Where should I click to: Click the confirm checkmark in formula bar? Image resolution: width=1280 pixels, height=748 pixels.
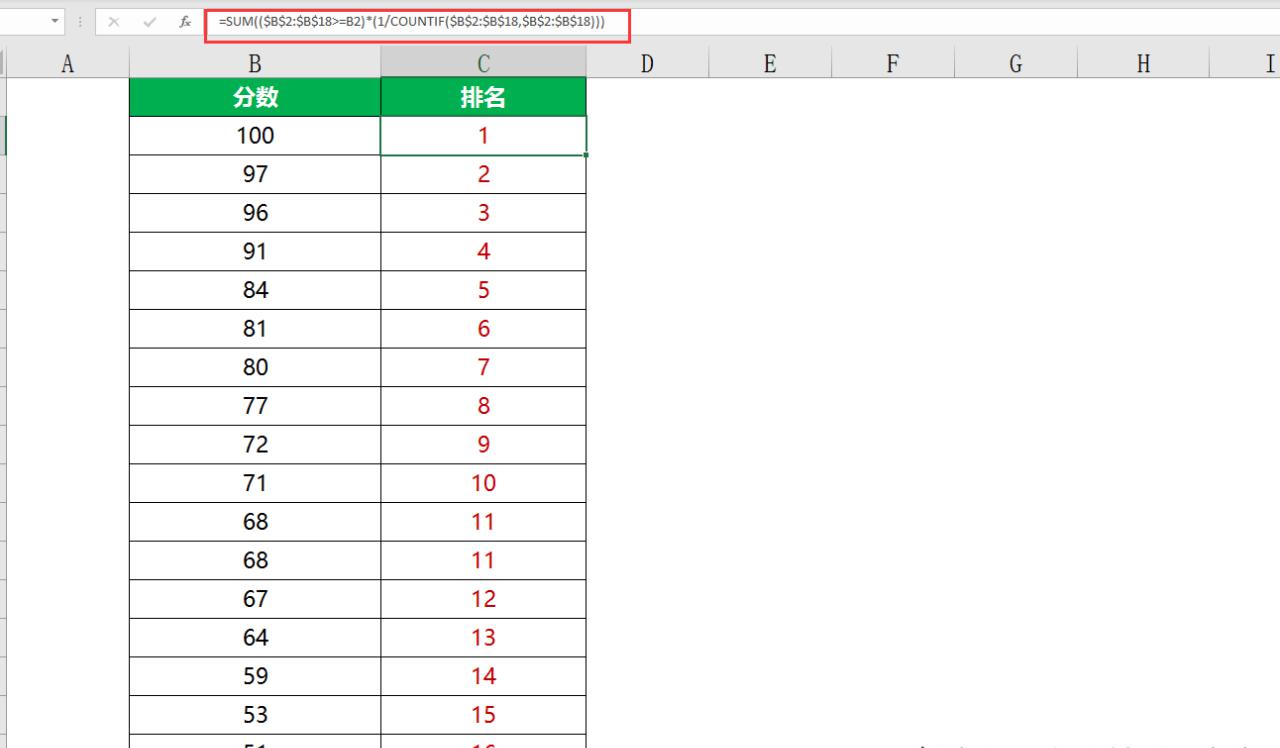[x=150, y=22]
